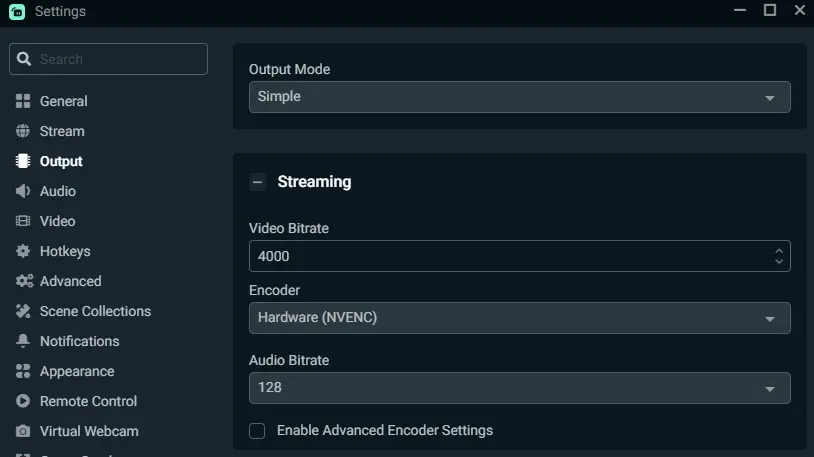This screenshot has height=457, width=814.
Task: Click the Output Mode dropdown arrow
Action: pos(770,98)
